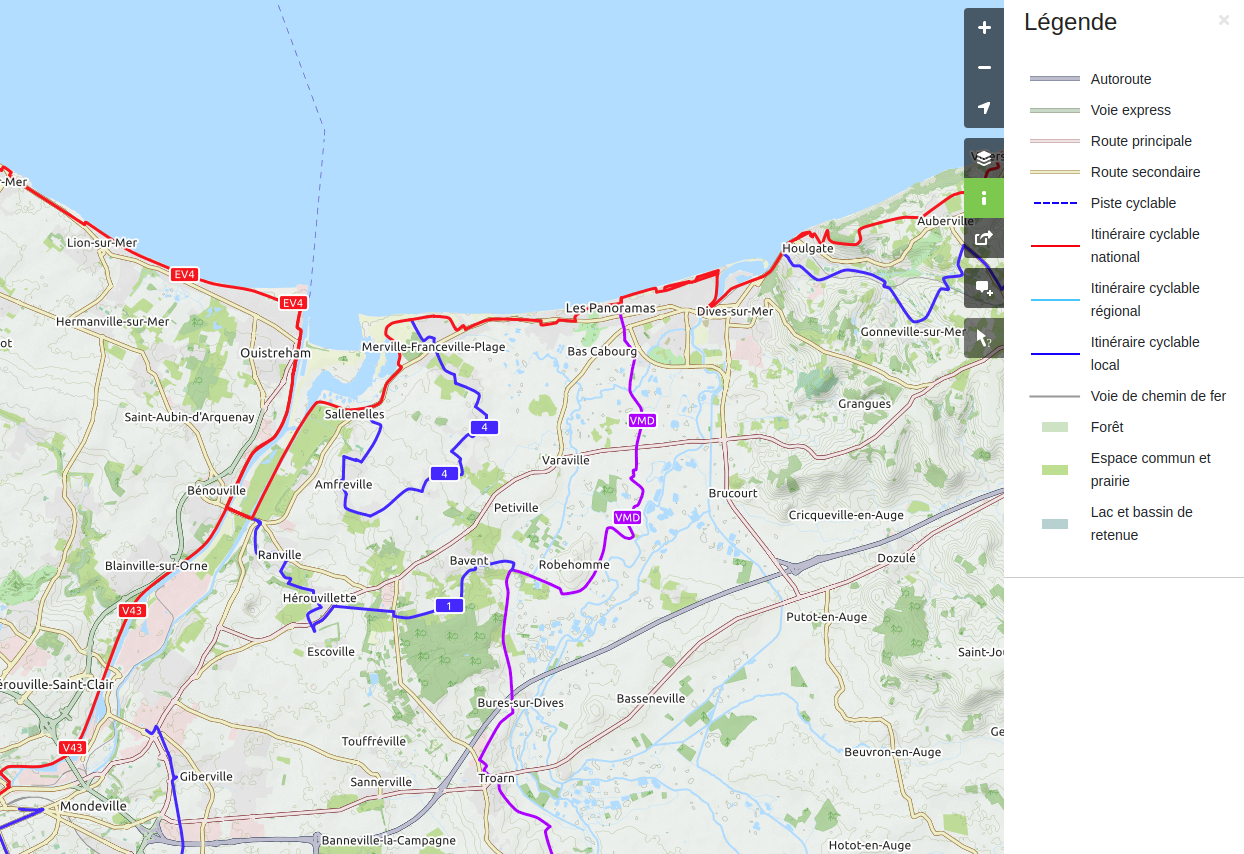Click the Grangues label
1244x854 pixels.
pyautogui.click(x=865, y=404)
